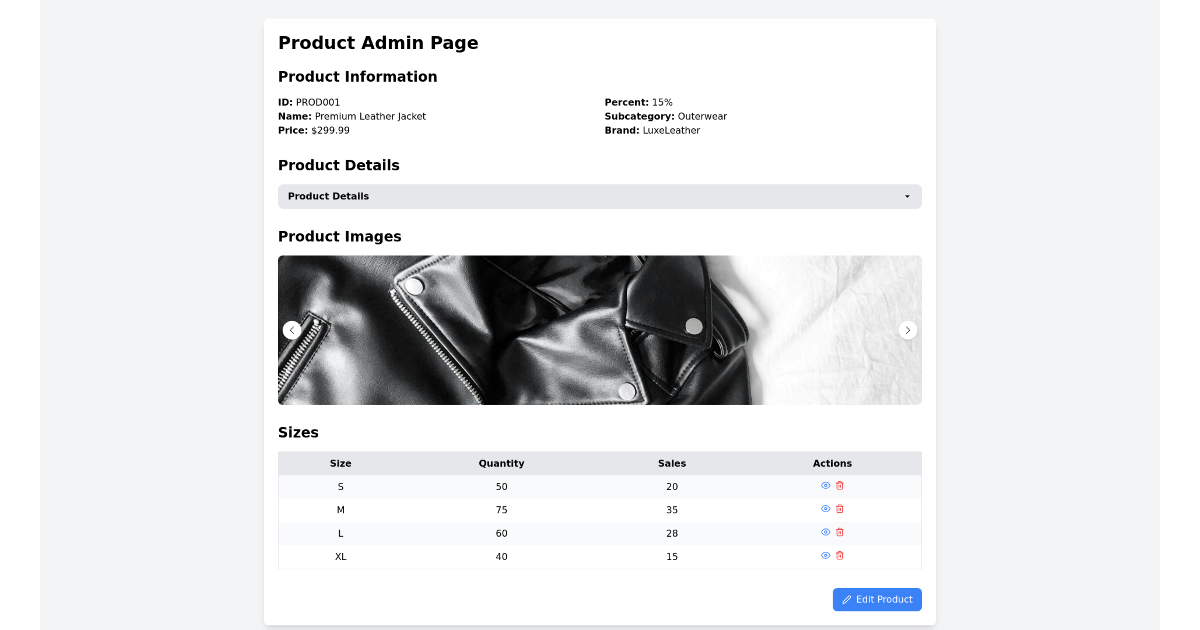Go to the next product image
1200x630 pixels.
(908, 330)
